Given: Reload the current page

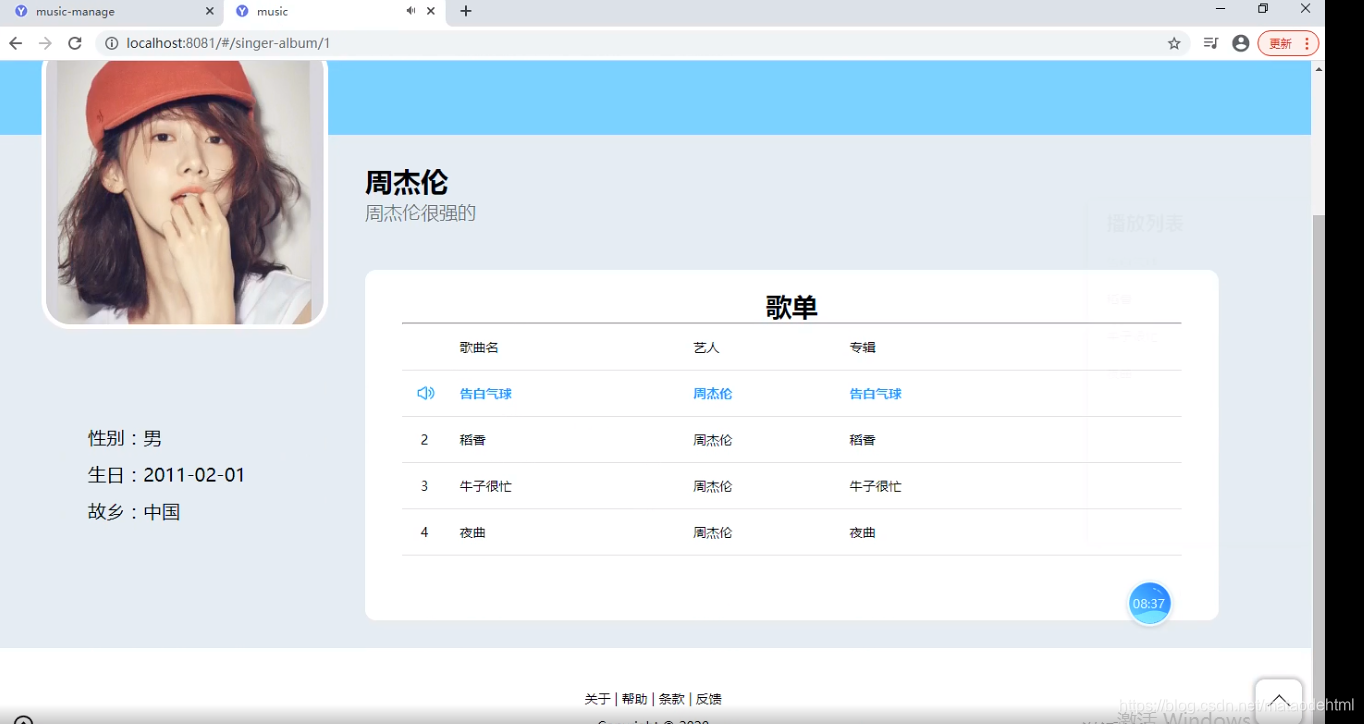Looking at the screenshot, I should (75, 43).
